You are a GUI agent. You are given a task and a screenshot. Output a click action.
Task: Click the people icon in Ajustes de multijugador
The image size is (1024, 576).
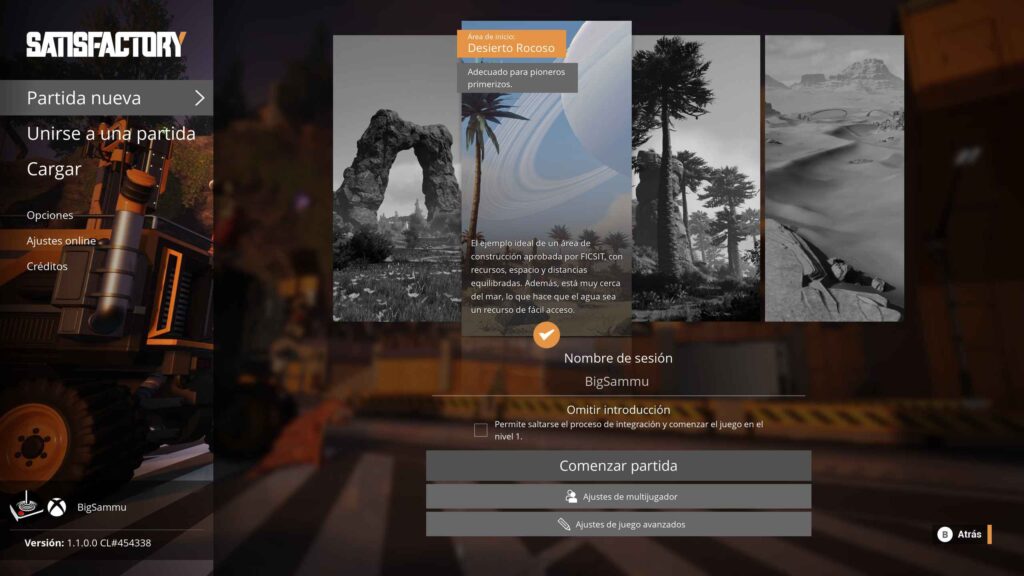click(x=571, y=496)
